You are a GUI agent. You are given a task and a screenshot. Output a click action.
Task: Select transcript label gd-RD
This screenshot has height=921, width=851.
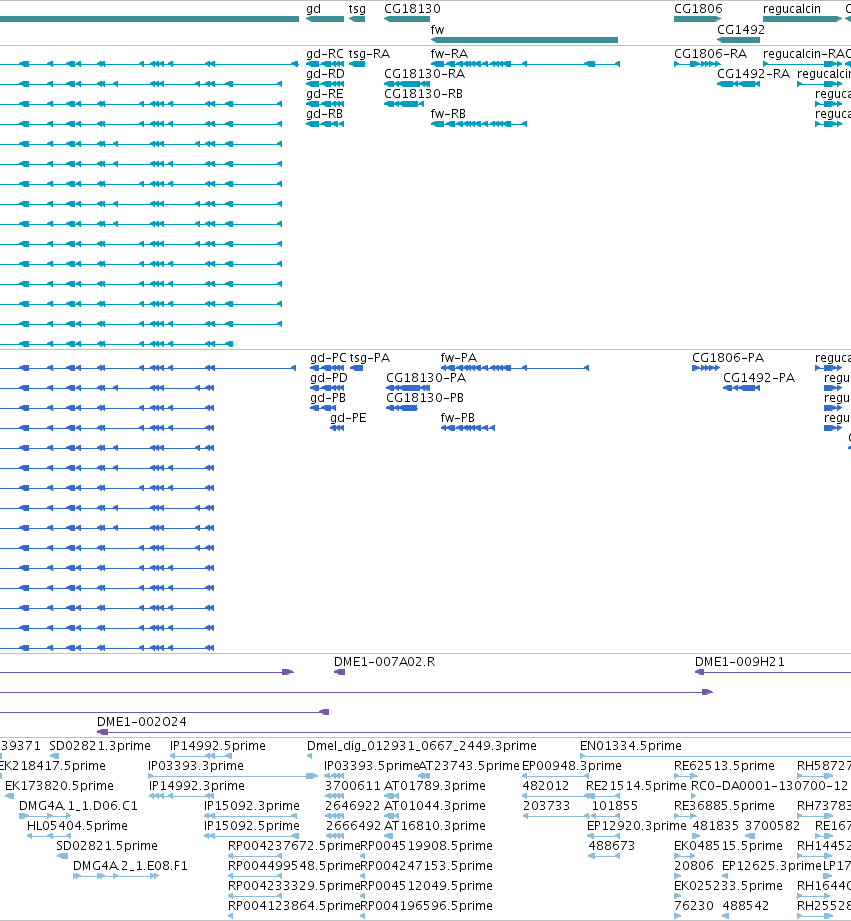tap(325, 74)
